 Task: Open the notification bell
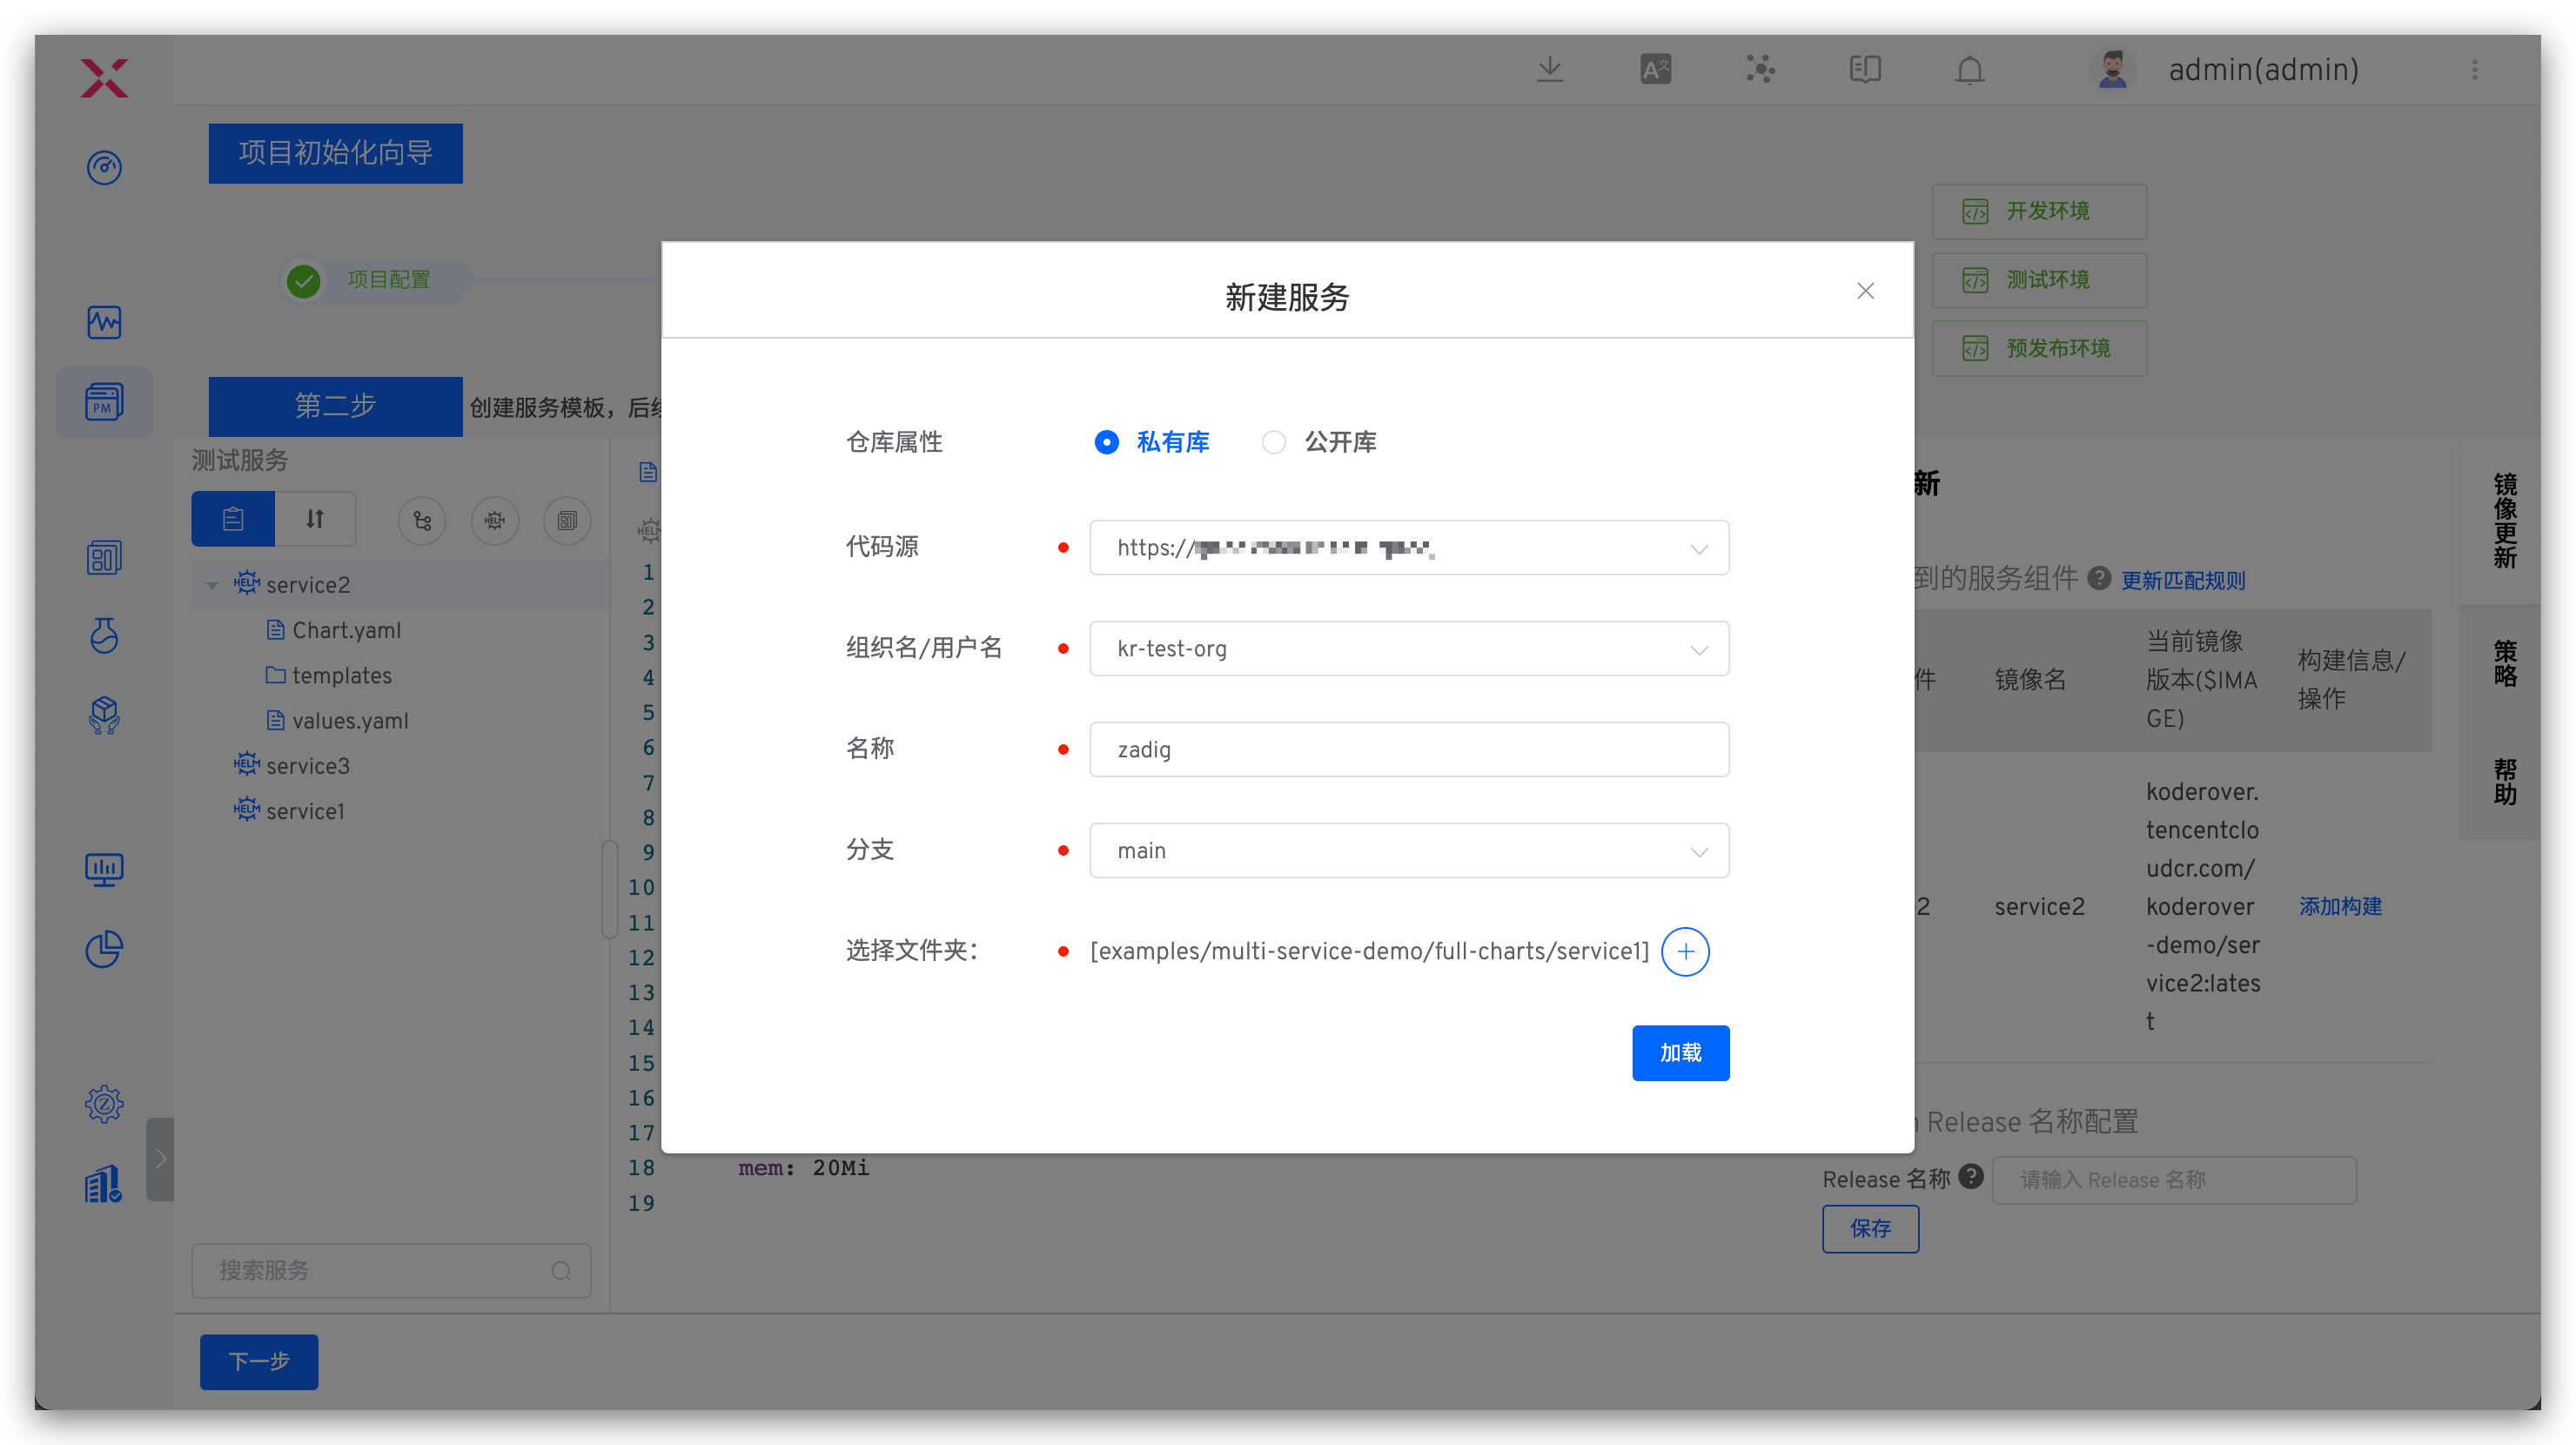(1969, 70)
